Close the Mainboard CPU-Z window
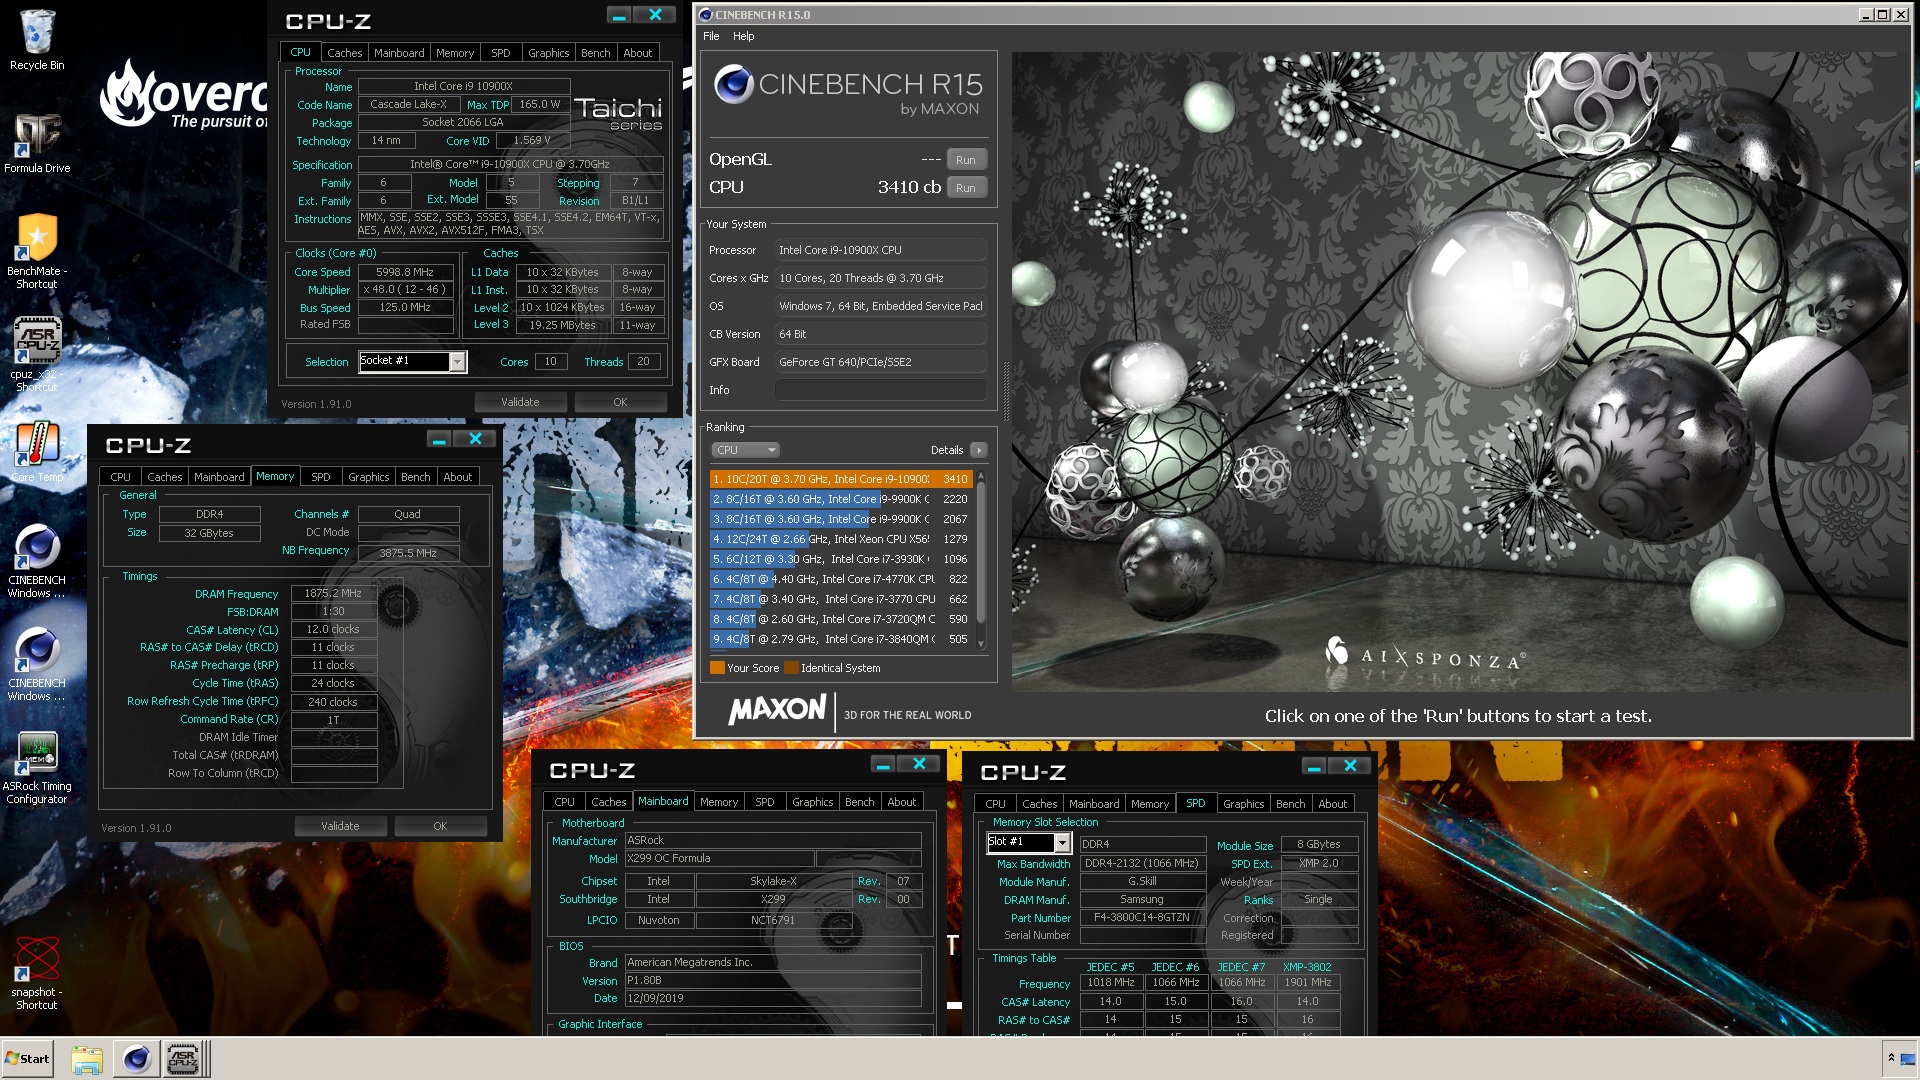The width and height of the screenshot is (1920, 1080). 919,765
